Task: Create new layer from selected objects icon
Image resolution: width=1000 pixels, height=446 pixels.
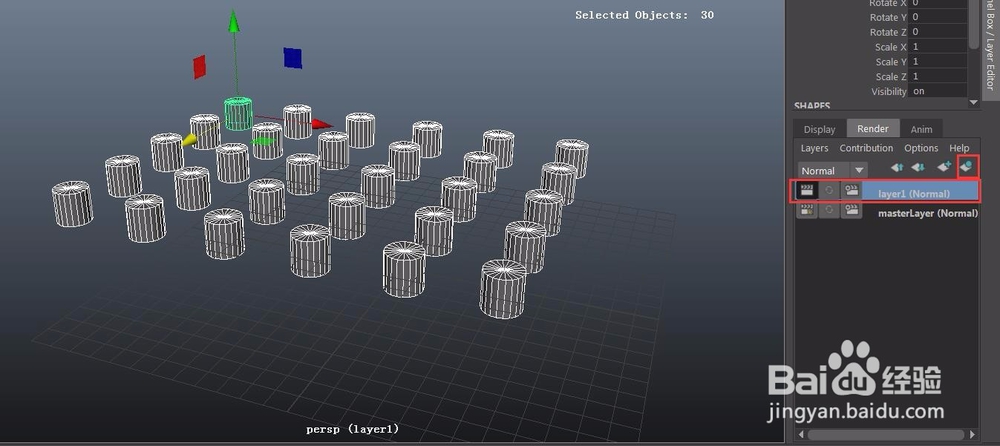Action: [967, 167]
